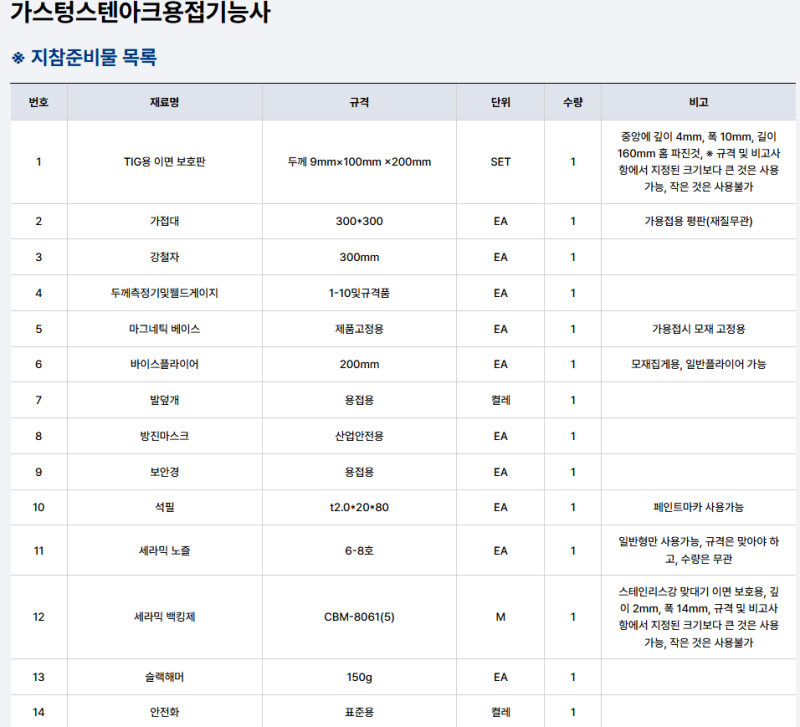The image size is (800, 727).
Task: Select the 석필 material cell
Action: [164, 507]
